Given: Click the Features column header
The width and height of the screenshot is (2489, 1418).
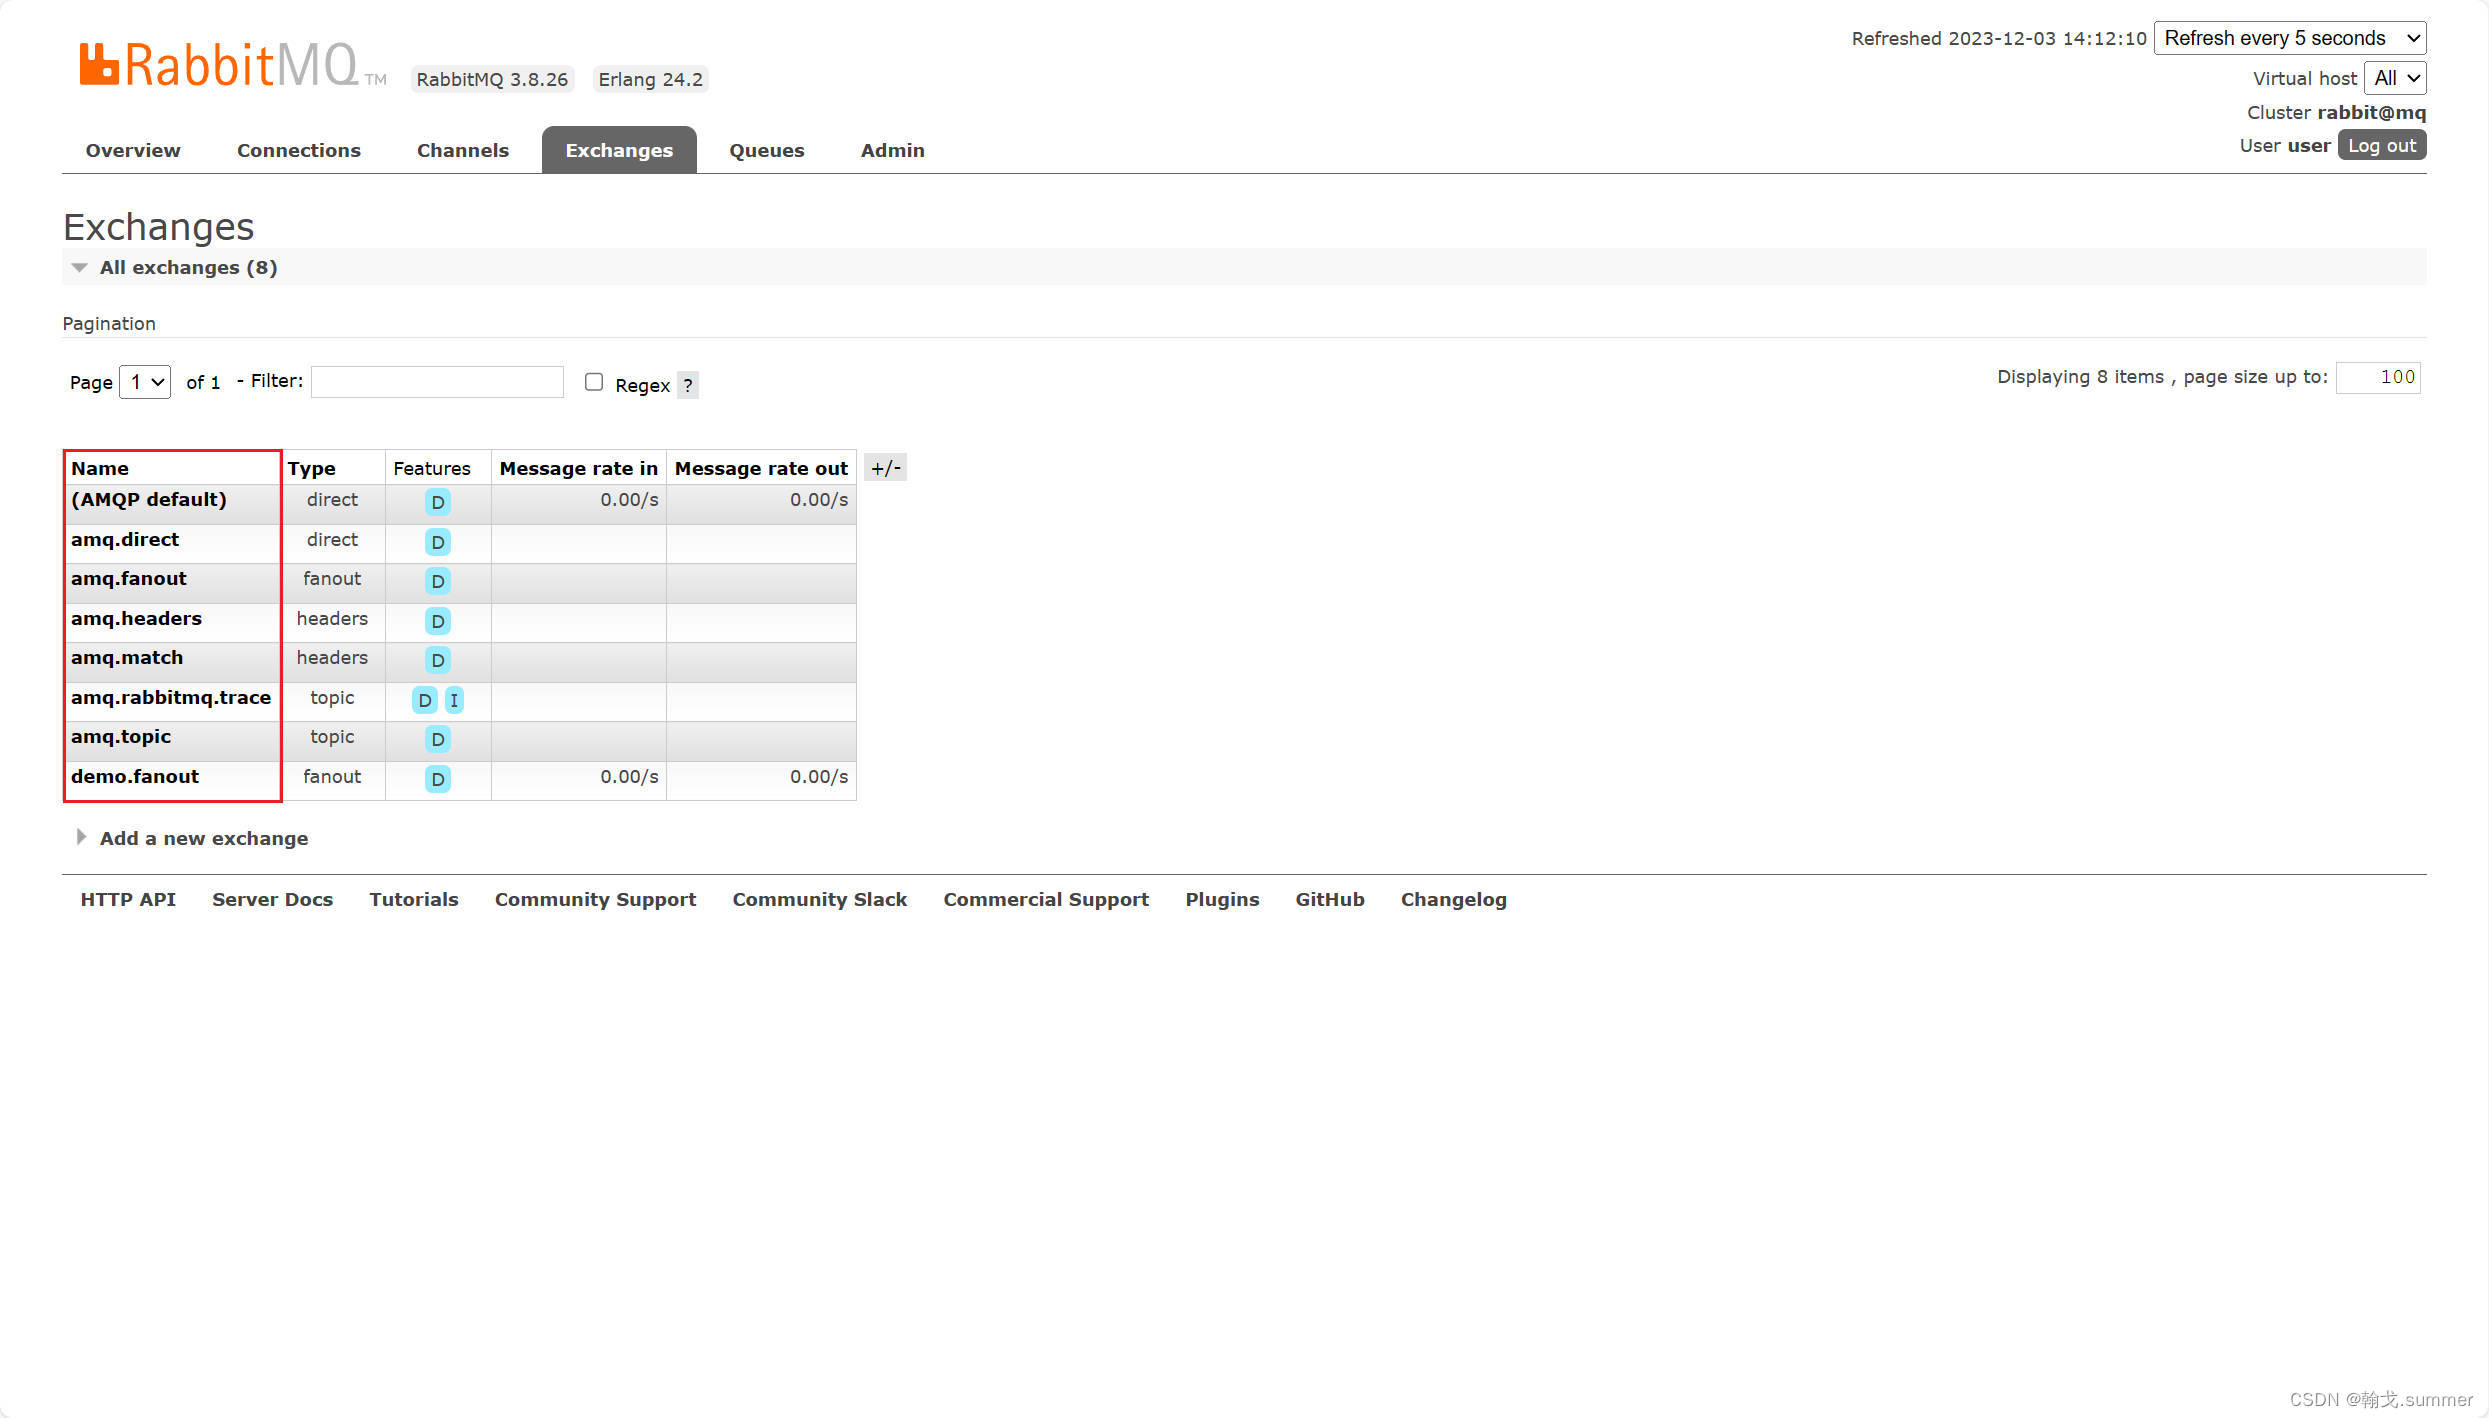Looking at the screenshot, I should 432,468.
